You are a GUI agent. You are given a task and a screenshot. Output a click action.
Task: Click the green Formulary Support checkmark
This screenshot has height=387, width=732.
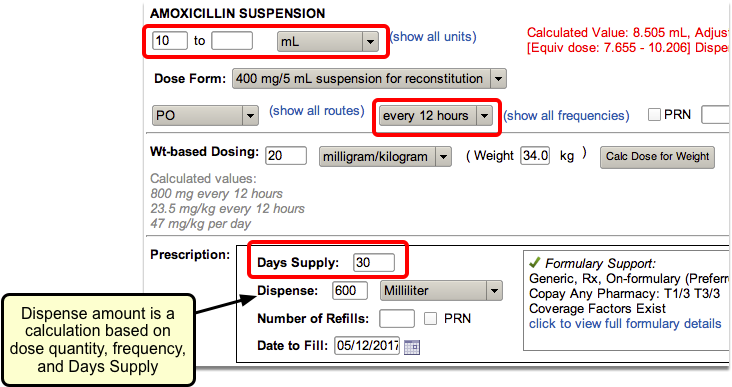pos(535,262)
